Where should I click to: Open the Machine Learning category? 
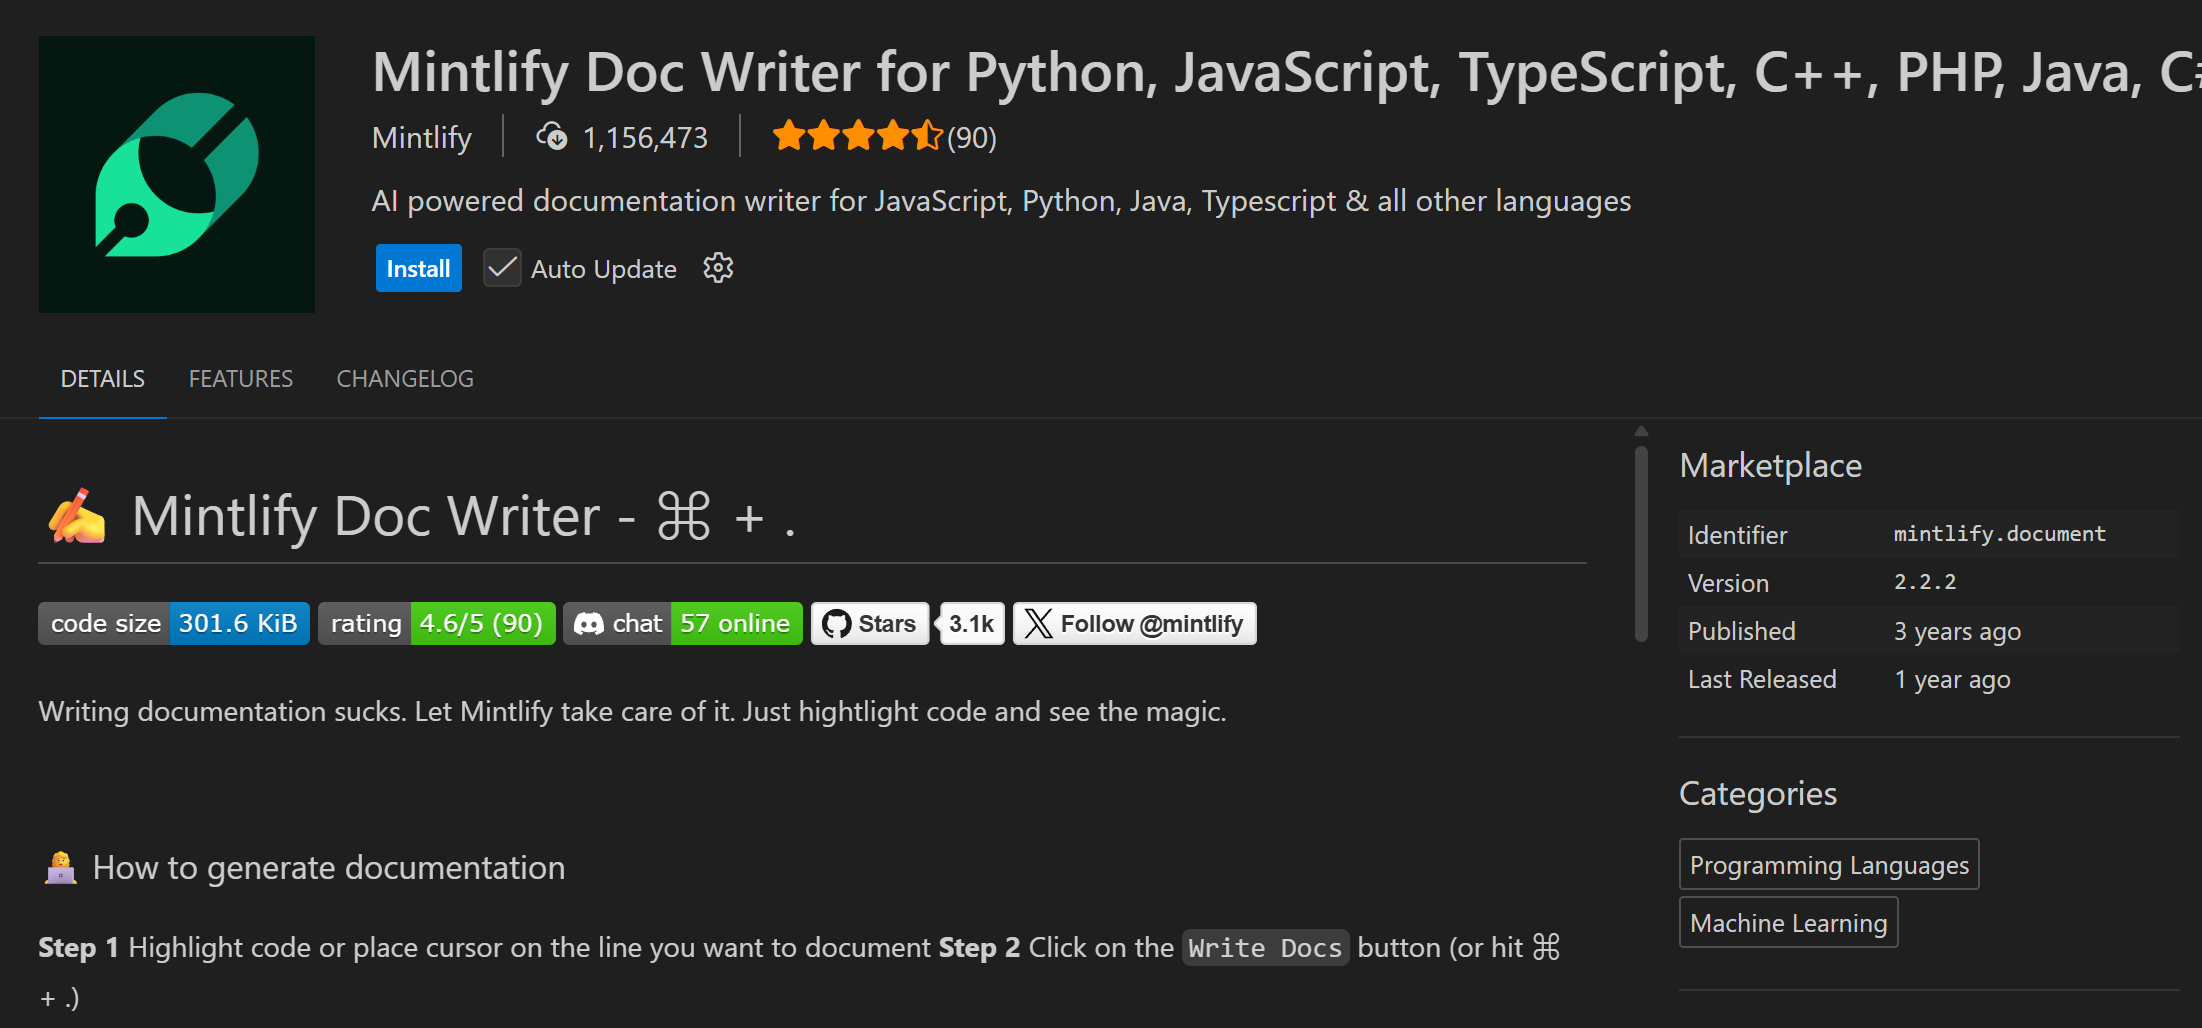coord(1788,922)
